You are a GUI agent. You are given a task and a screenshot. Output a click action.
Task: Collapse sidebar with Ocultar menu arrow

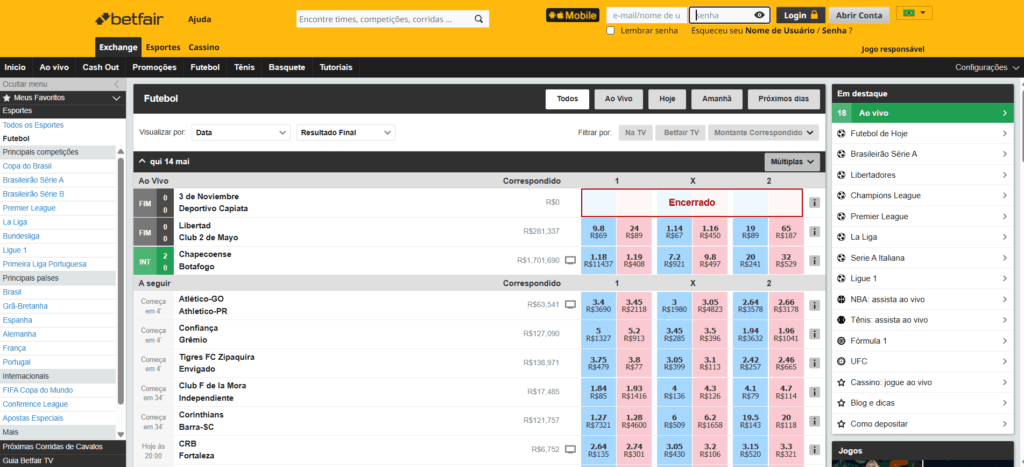(x=116, y=84)
